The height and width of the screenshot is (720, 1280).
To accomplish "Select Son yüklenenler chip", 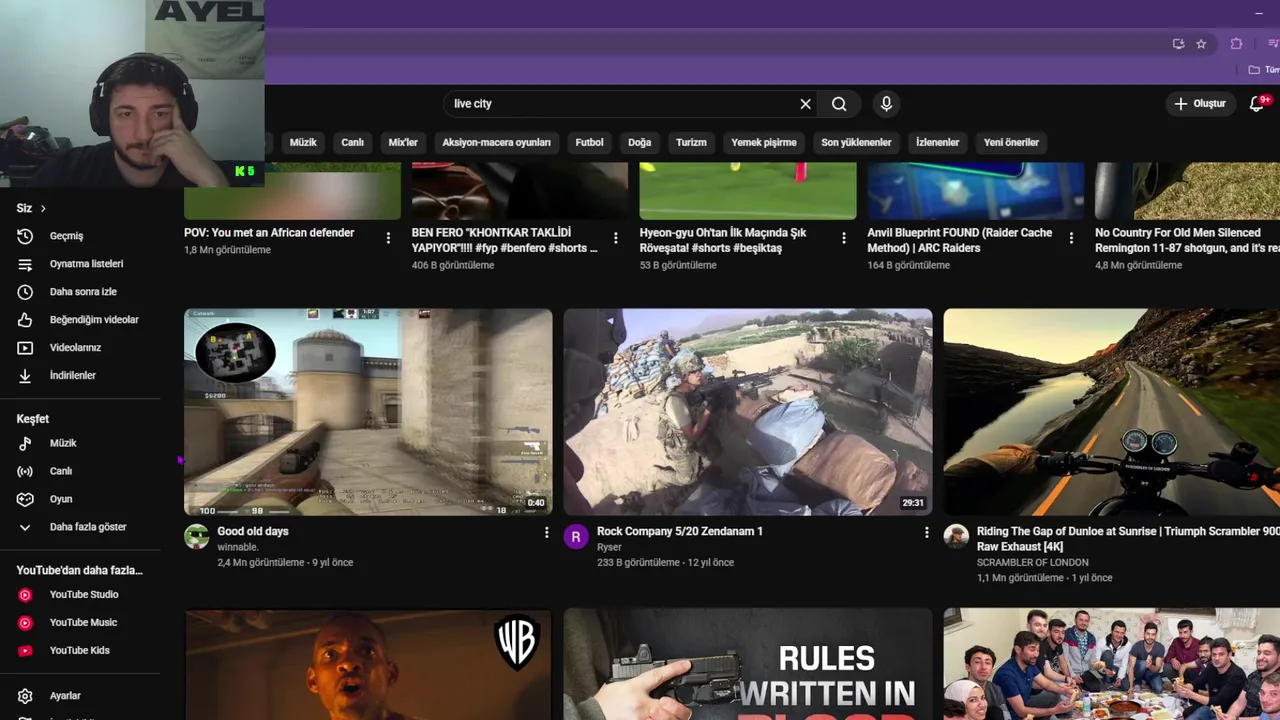I will click(856, 142).
